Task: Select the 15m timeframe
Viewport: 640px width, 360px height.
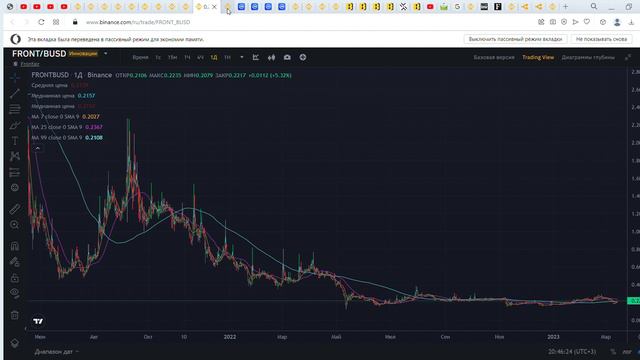Action: [x=172, y=58]
